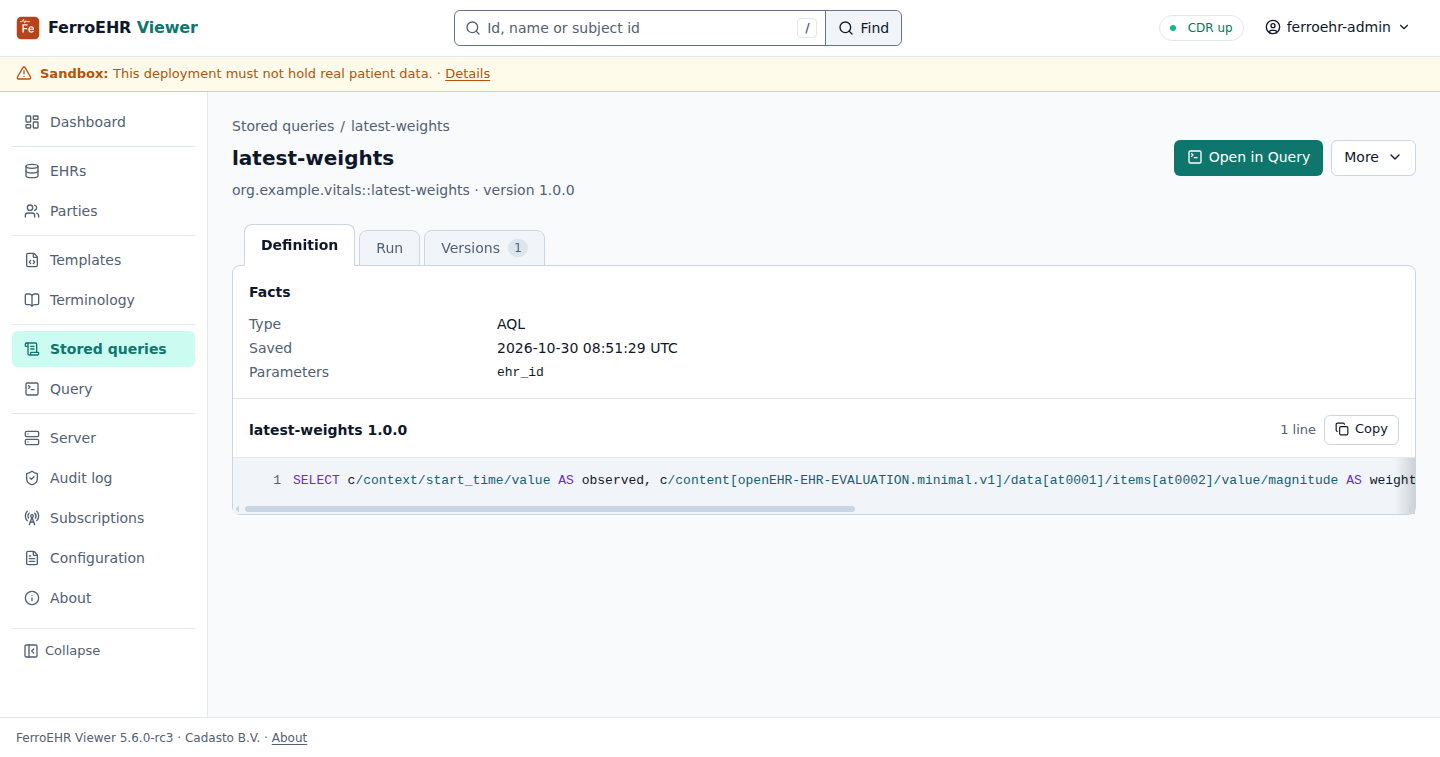
Task: Click the Stored queries scroll icon
Action: 32,349
